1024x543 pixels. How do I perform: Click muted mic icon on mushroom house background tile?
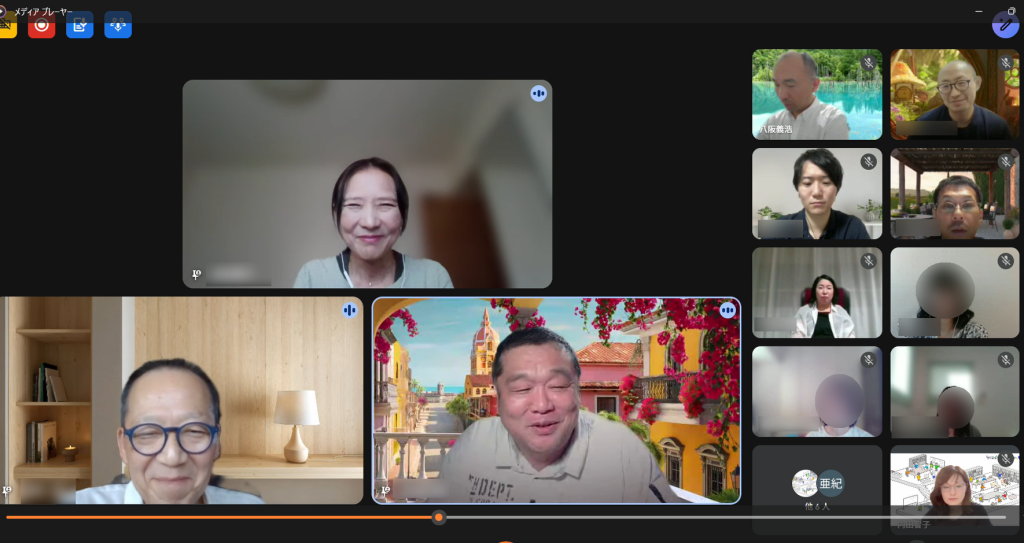pos(1005,63)
